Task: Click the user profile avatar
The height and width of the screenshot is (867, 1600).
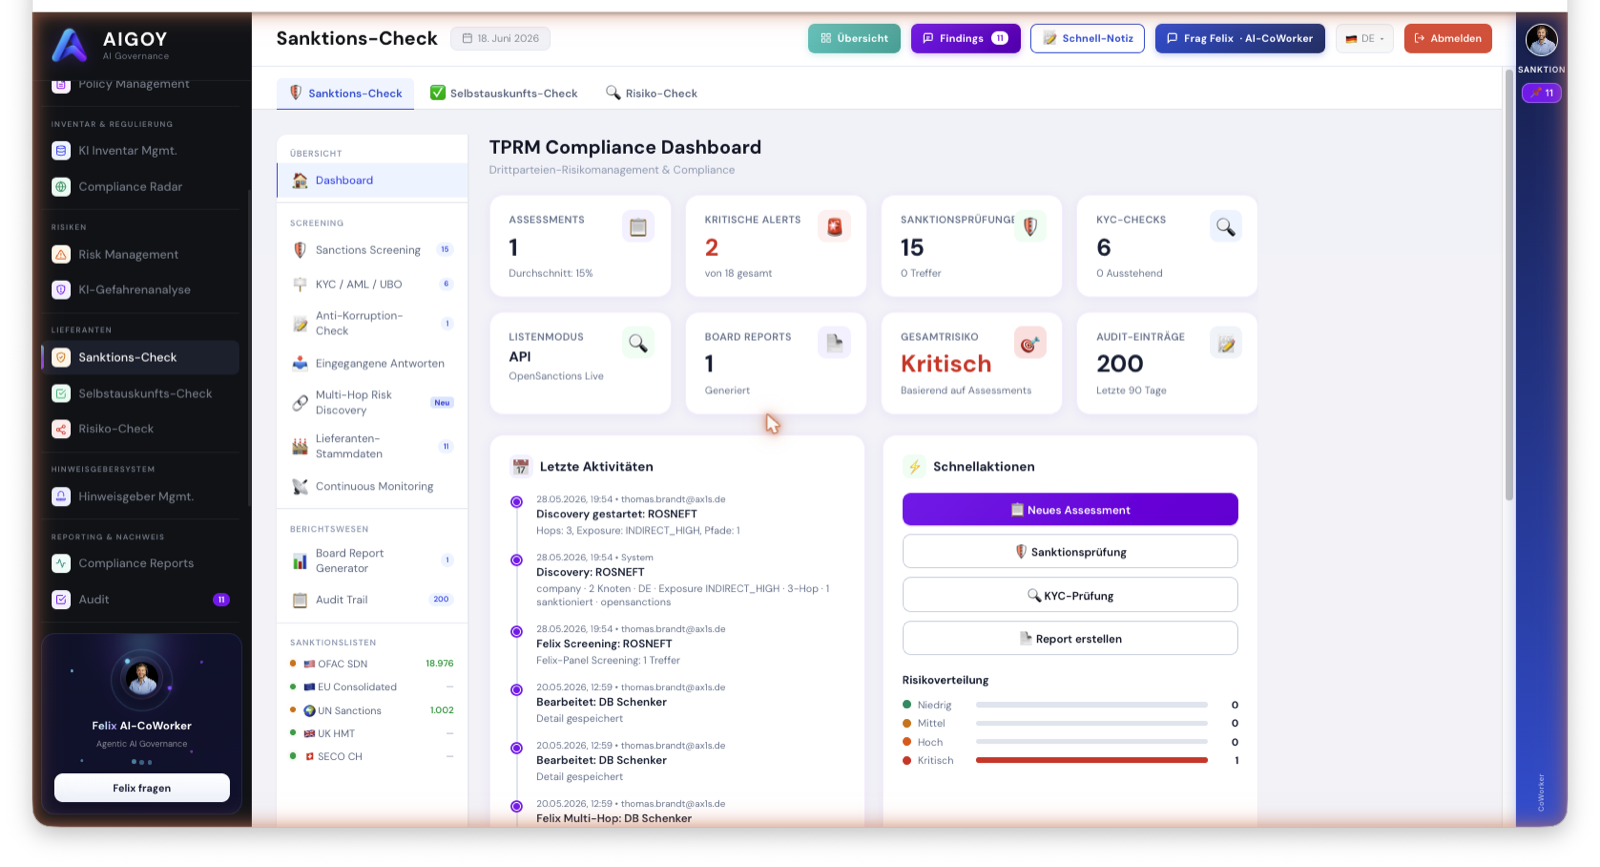Action: [x=1541, y=40]
